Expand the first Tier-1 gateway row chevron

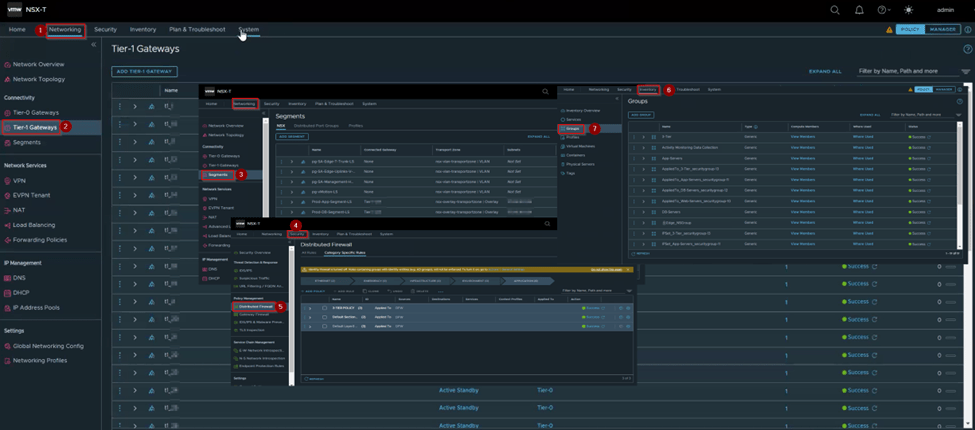(135, 106)
